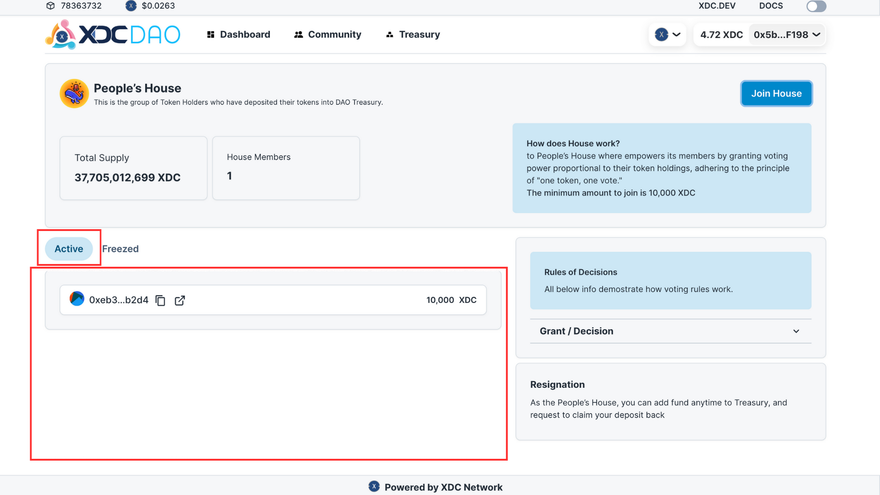This screenshot has width=880, height=495.
Task: Switch to the Freezed tab
Action: click(x=120, y=249)
